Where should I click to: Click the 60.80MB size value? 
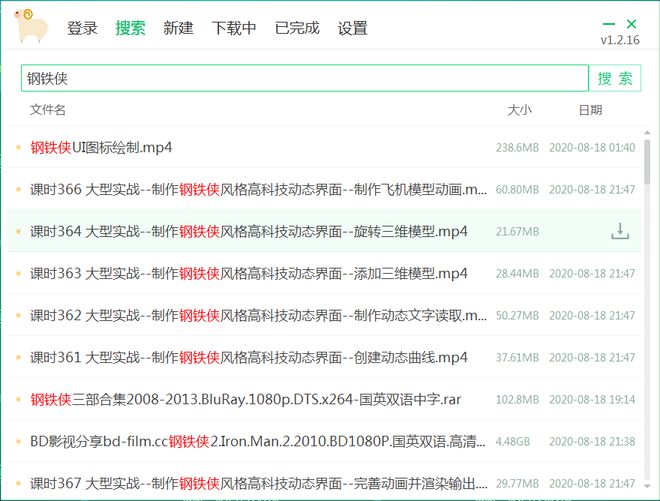(x=517, y=190)
